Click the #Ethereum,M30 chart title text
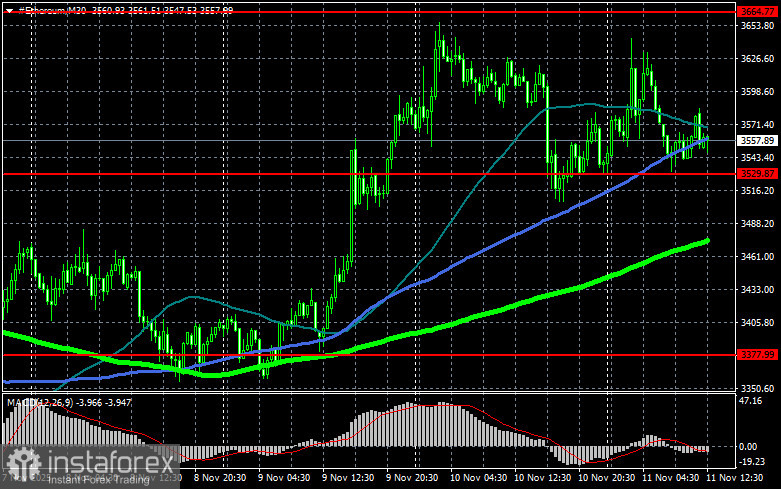This screenshot has width=781, height=489. (x=53, y=10)
